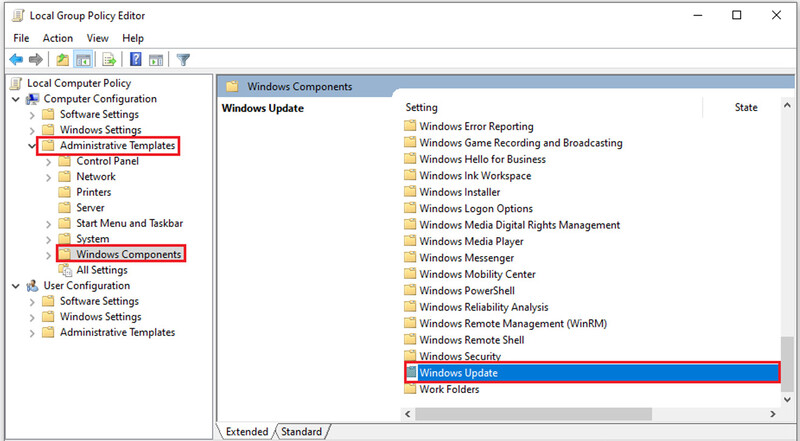Viewport: 800px width, 441px height.
Task: Click the vertical scrollbar thumb
Action: pos(787,364)
